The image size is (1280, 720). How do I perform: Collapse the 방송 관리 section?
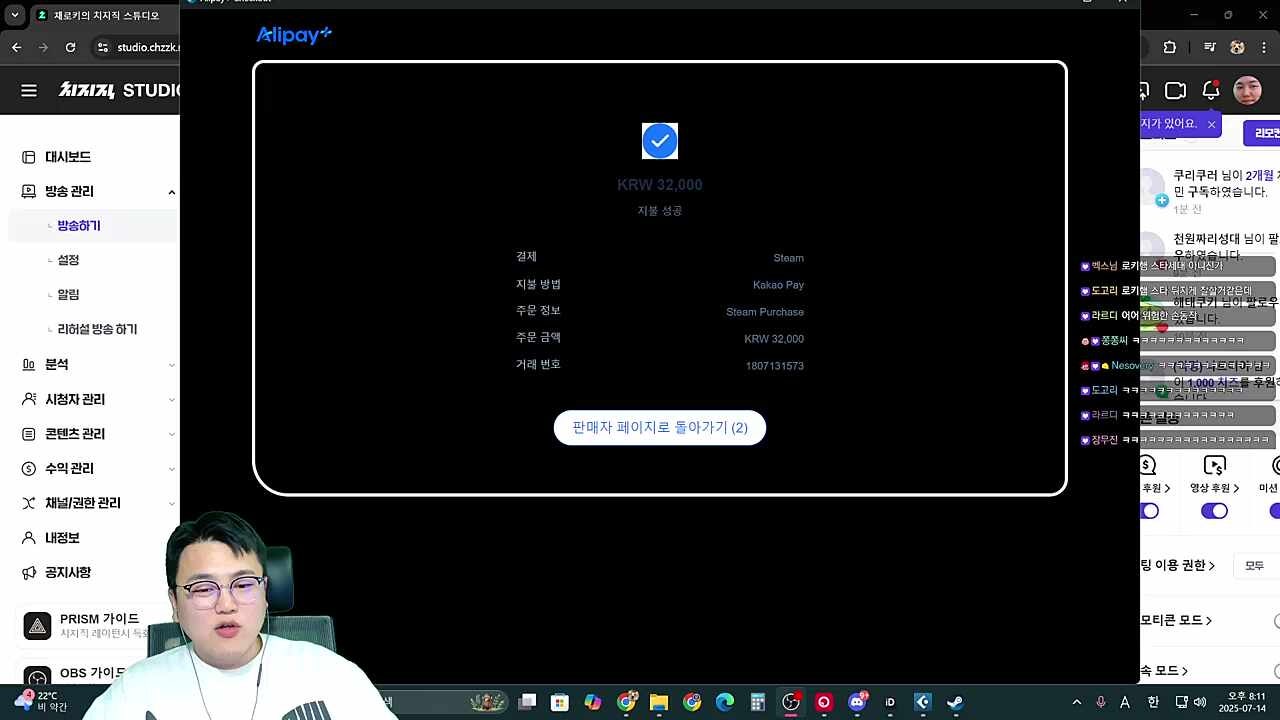point(171,192)
